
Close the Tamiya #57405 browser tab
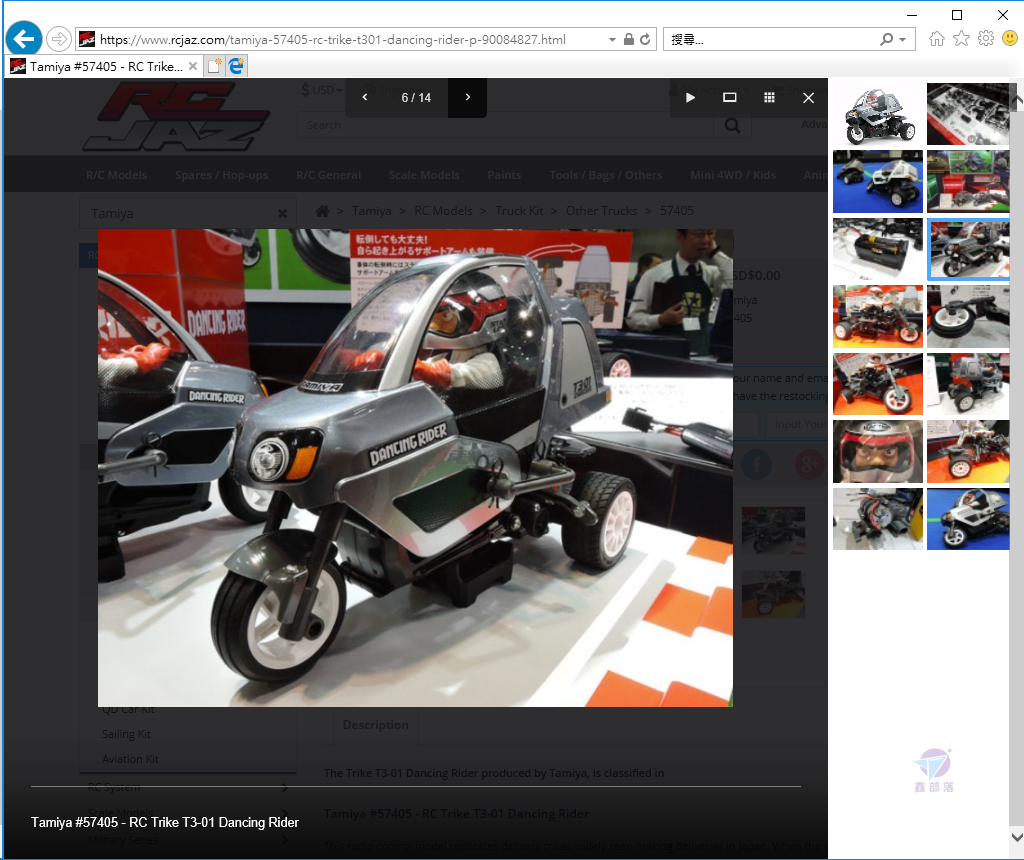[193, 66]
